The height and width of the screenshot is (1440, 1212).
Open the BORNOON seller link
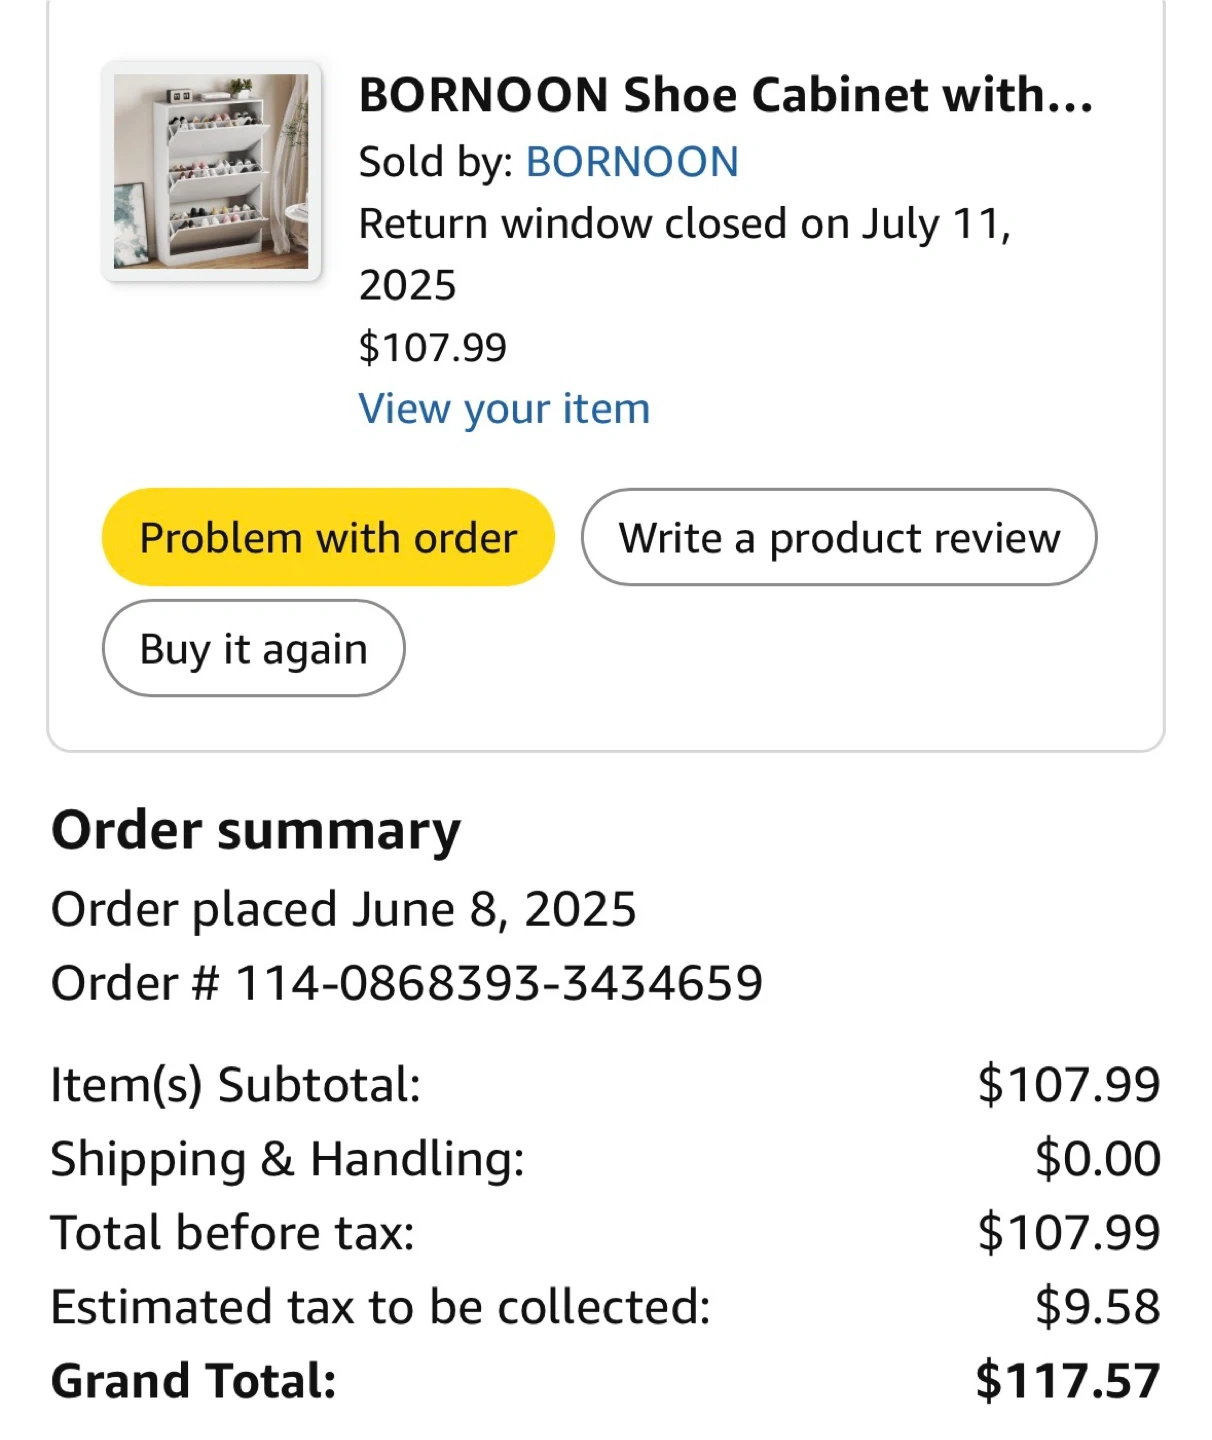point(632,162)
